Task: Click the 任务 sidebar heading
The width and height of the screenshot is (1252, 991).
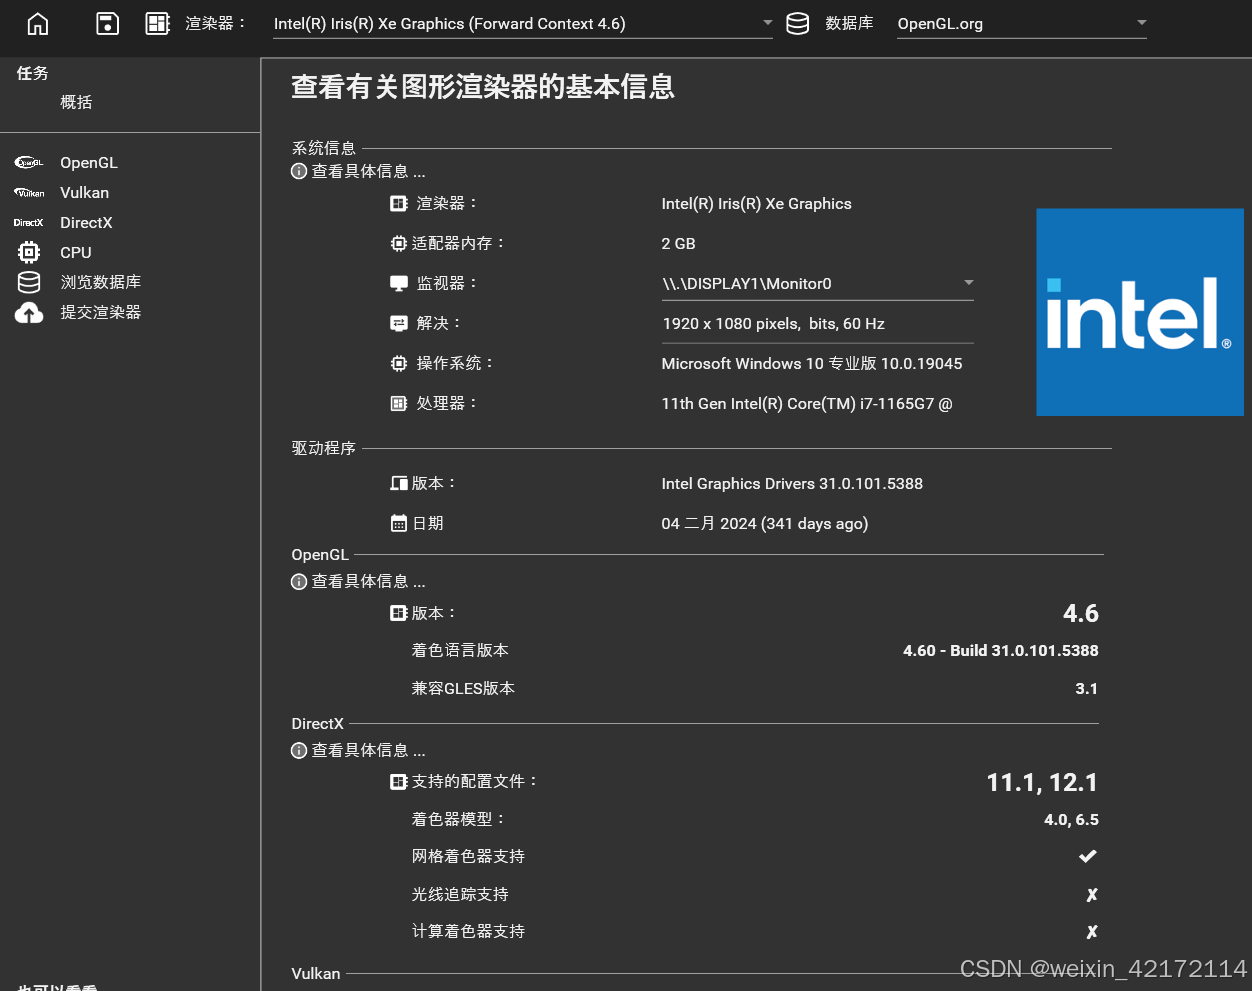Action: [33, 73]
